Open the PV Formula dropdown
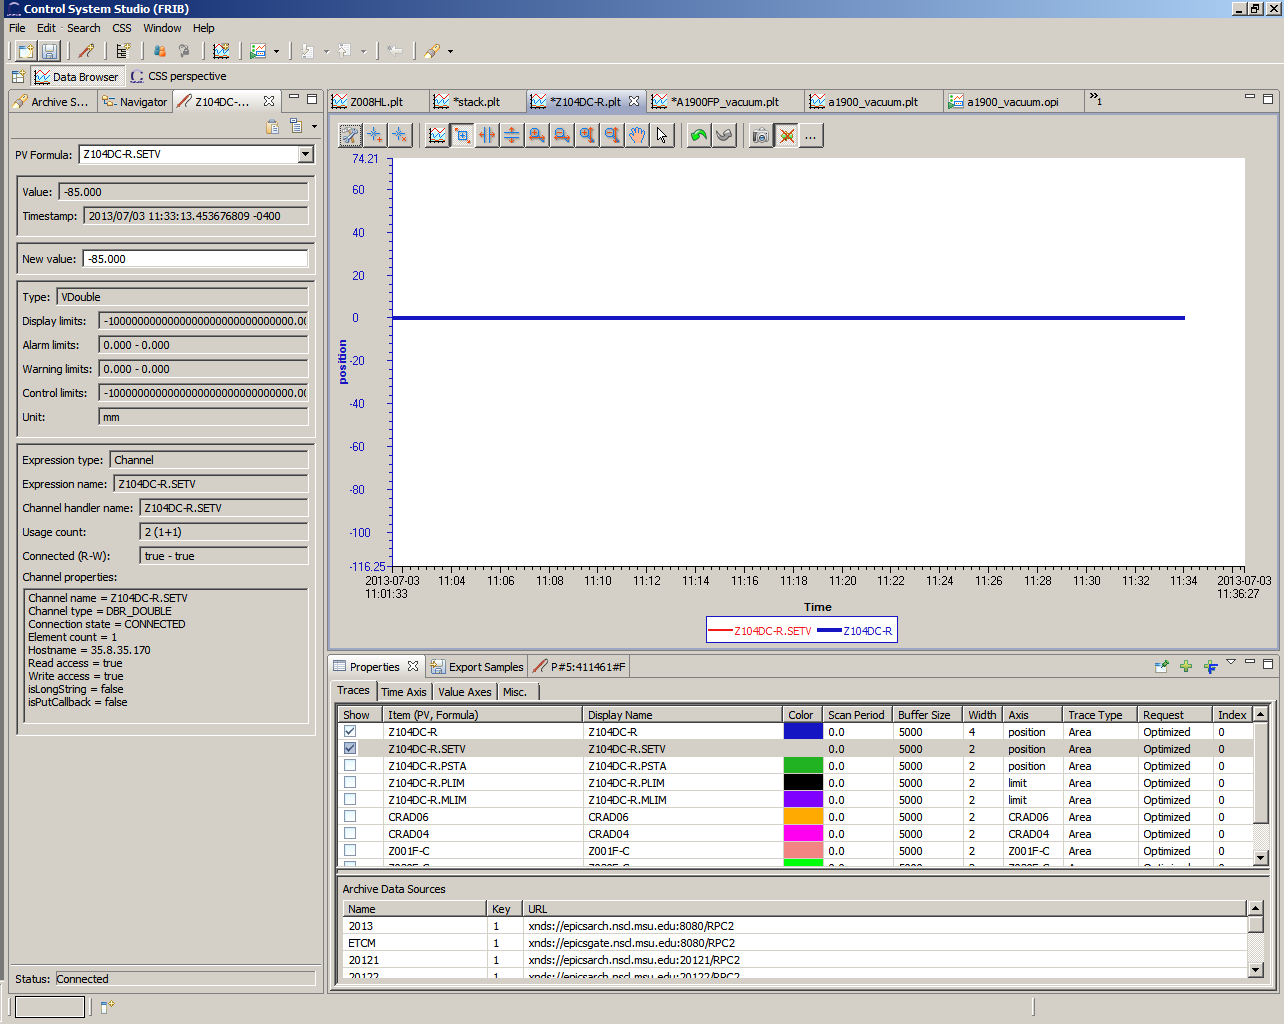Screen dimensions: 1284x1024 point(305,154)
